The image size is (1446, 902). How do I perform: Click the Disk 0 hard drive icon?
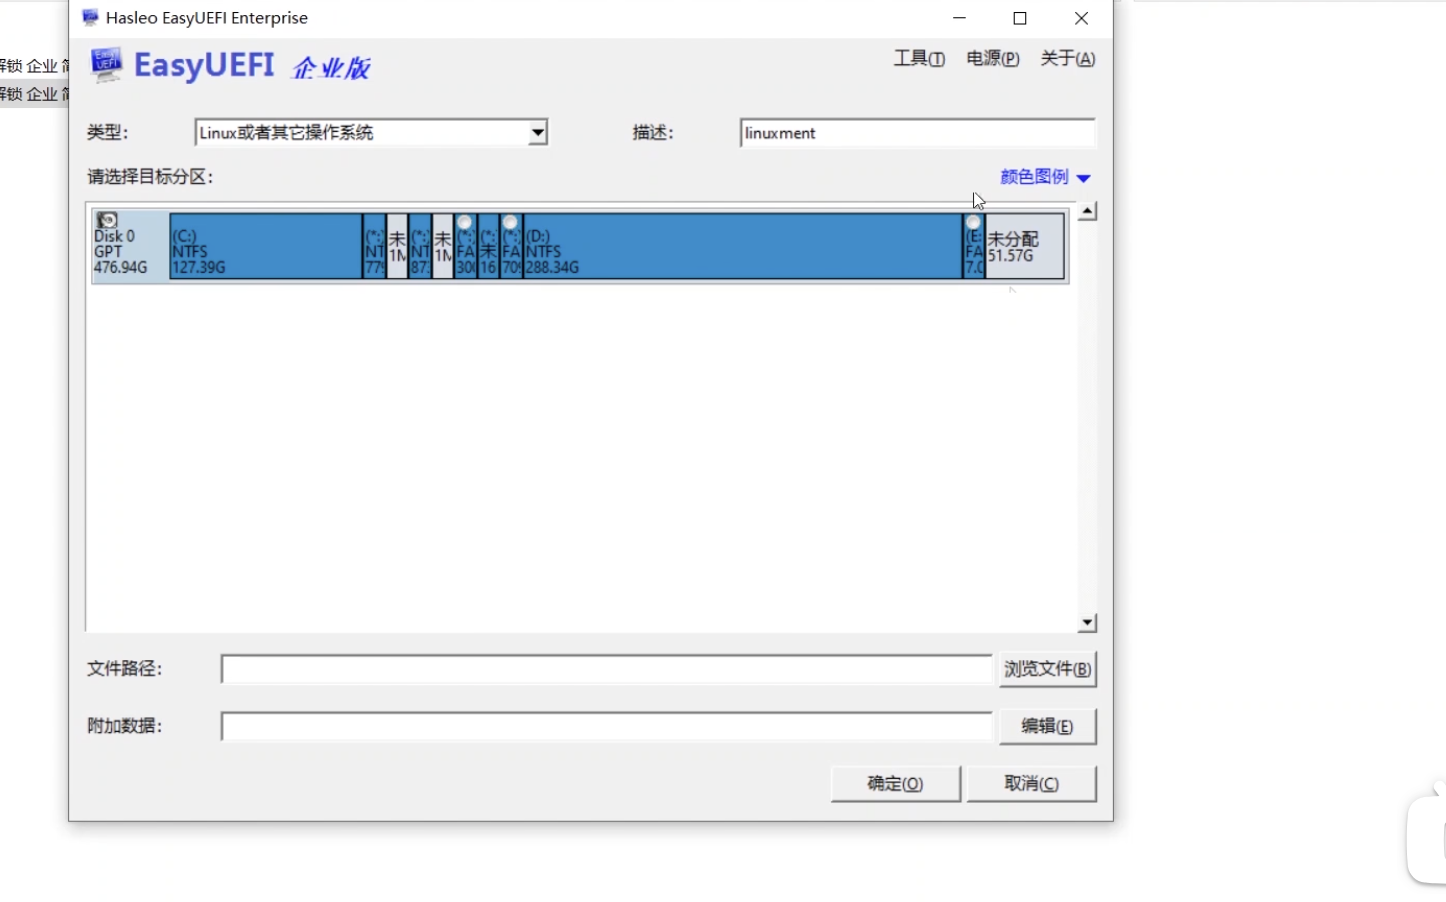107,220
